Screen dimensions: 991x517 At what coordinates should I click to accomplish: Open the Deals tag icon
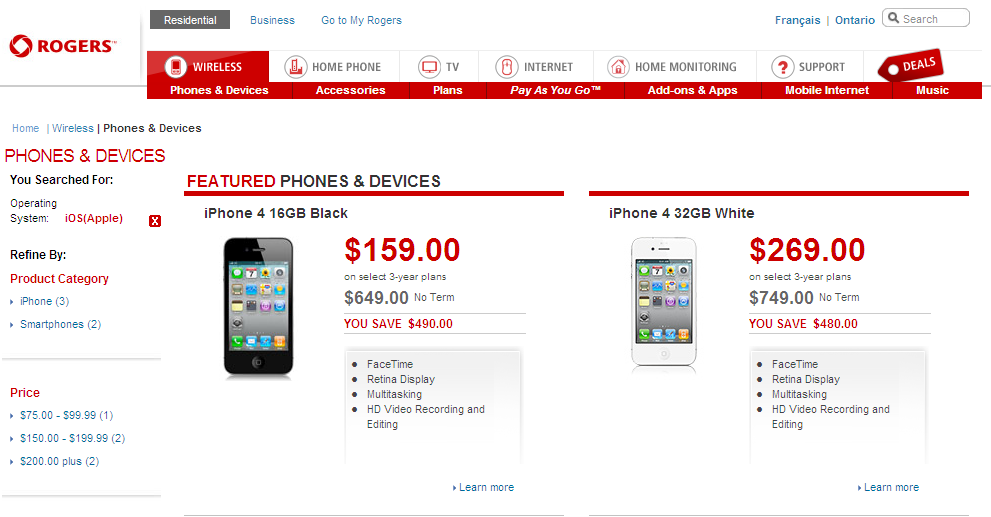[911, 65]
